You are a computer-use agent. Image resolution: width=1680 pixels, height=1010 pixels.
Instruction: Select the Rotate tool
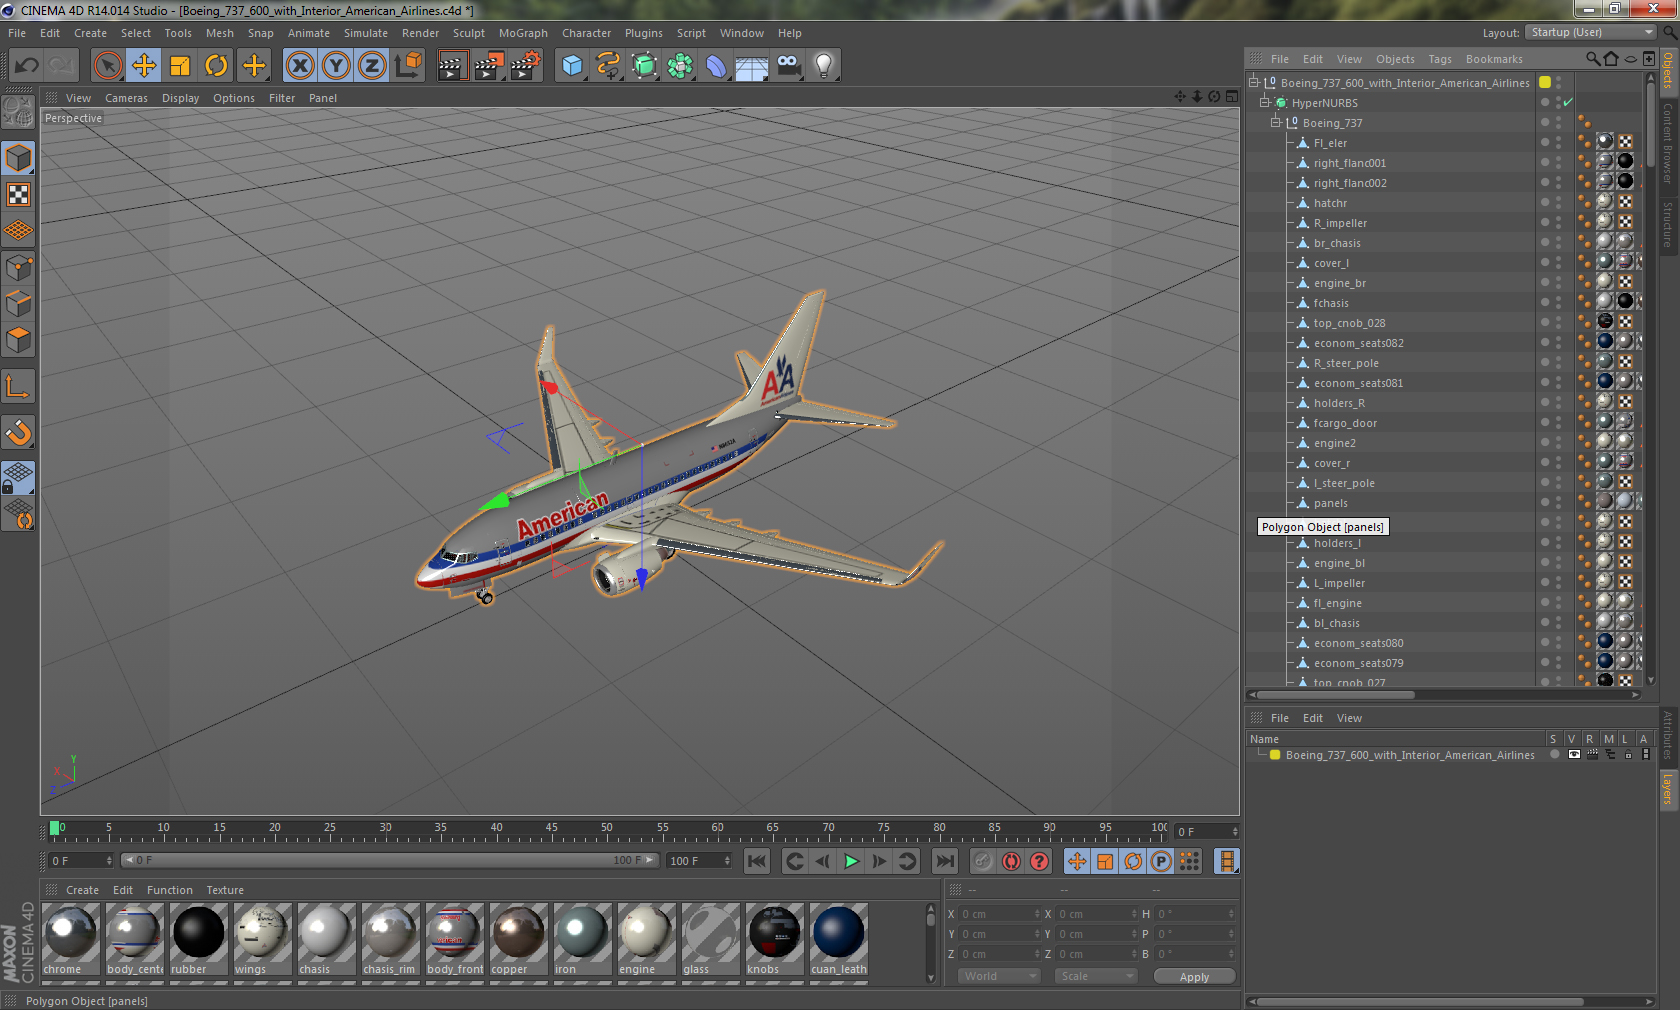pos(216,66)
